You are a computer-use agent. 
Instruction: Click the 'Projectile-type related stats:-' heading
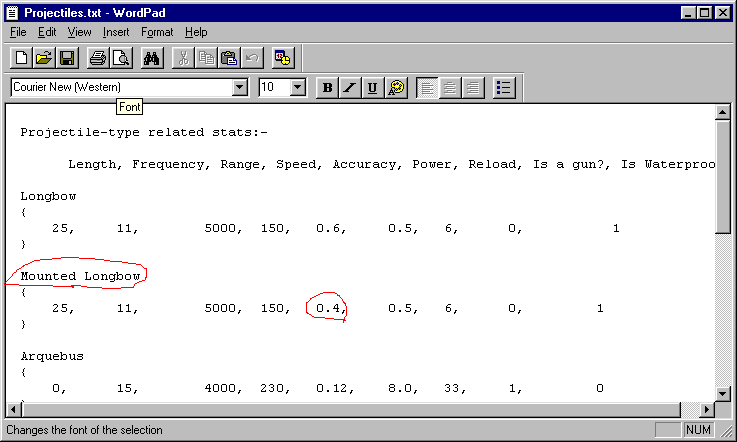pos(144,133)
